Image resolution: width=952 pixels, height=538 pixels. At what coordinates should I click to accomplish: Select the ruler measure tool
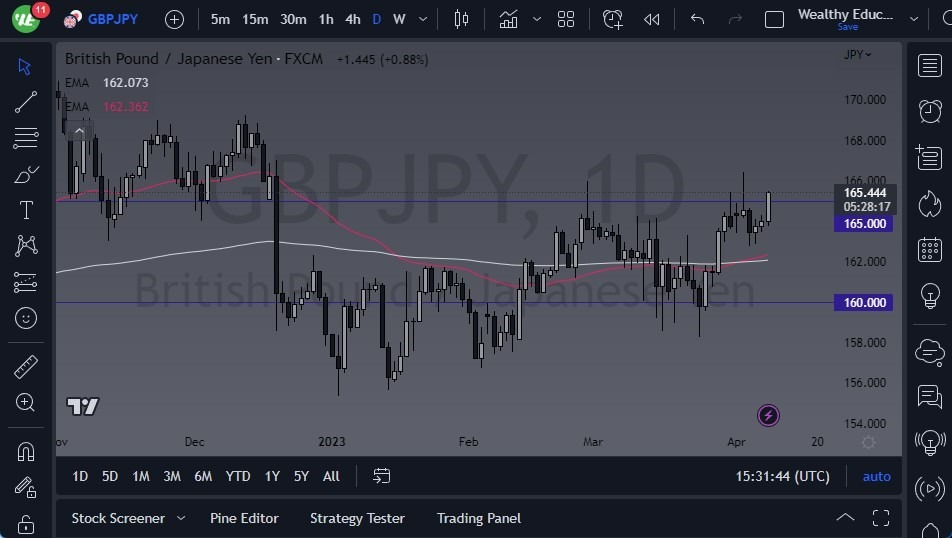point(25,367)
